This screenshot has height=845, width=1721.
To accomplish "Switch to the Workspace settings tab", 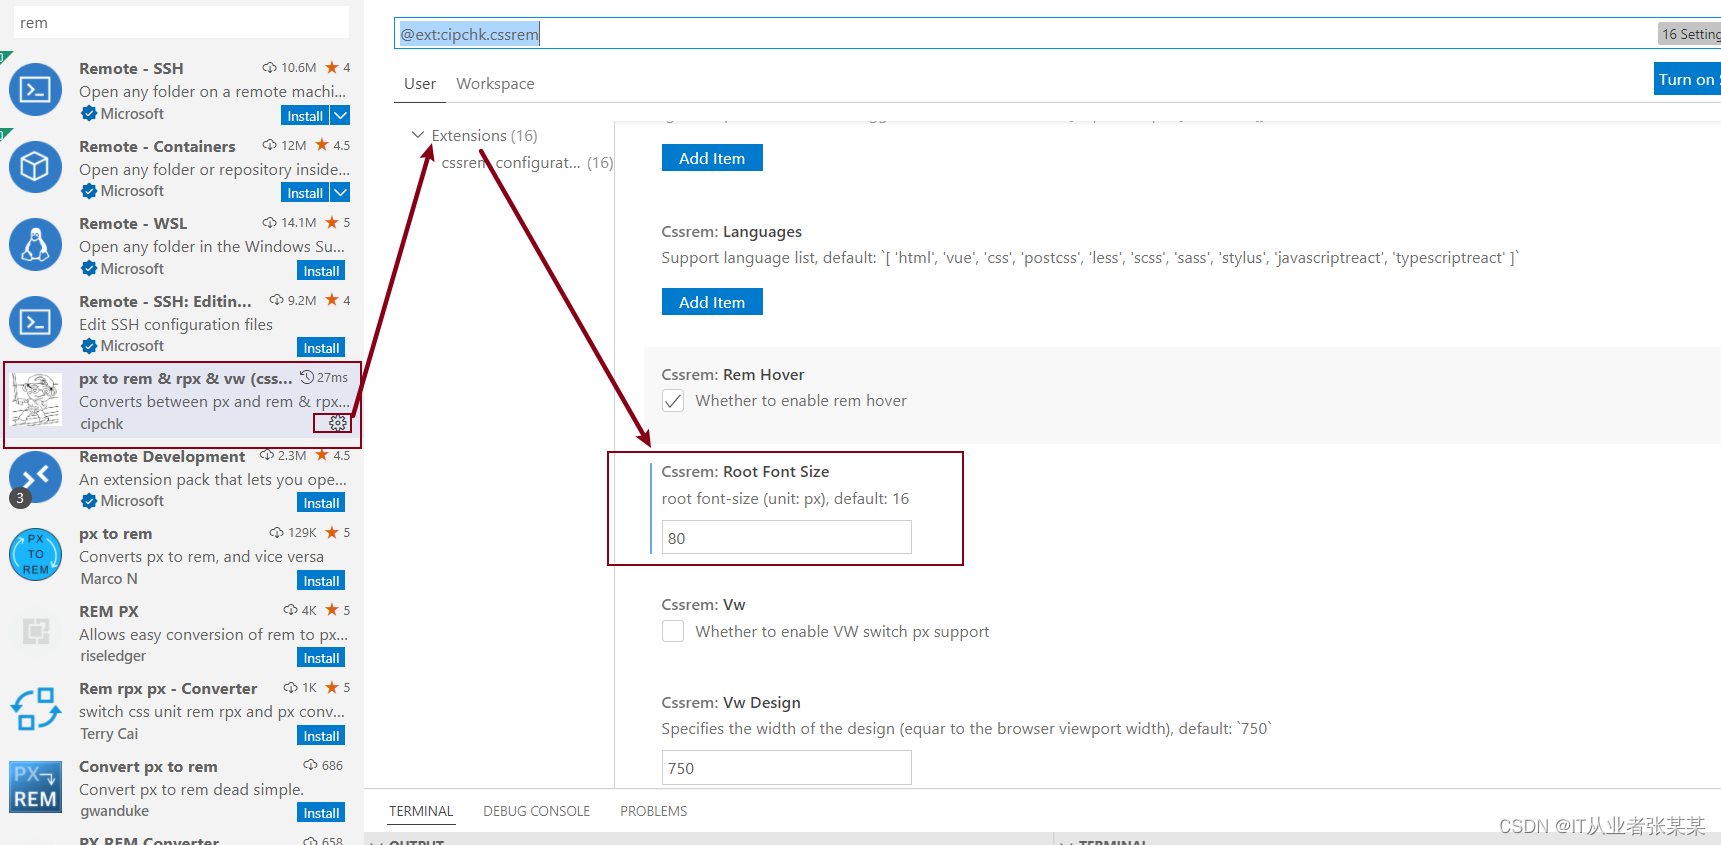I will tap(495, 84).
